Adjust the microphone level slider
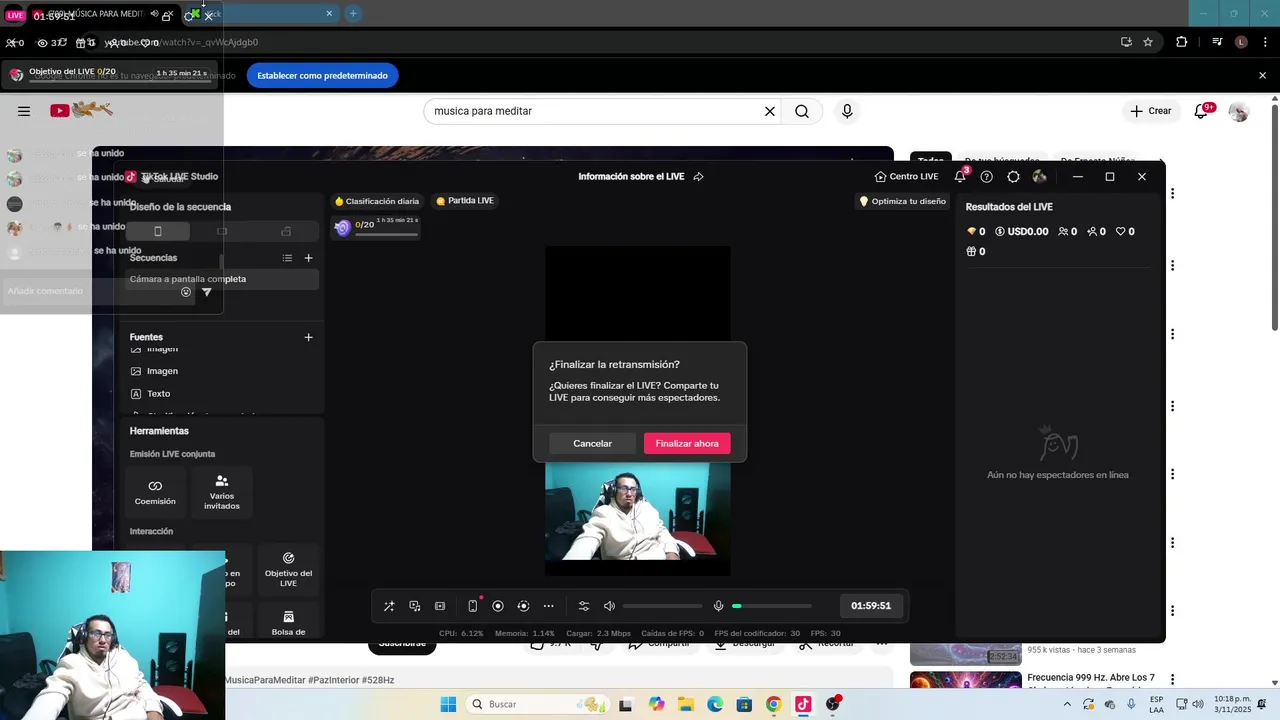Screen dimensions: 1280x720 coord(772,606)
